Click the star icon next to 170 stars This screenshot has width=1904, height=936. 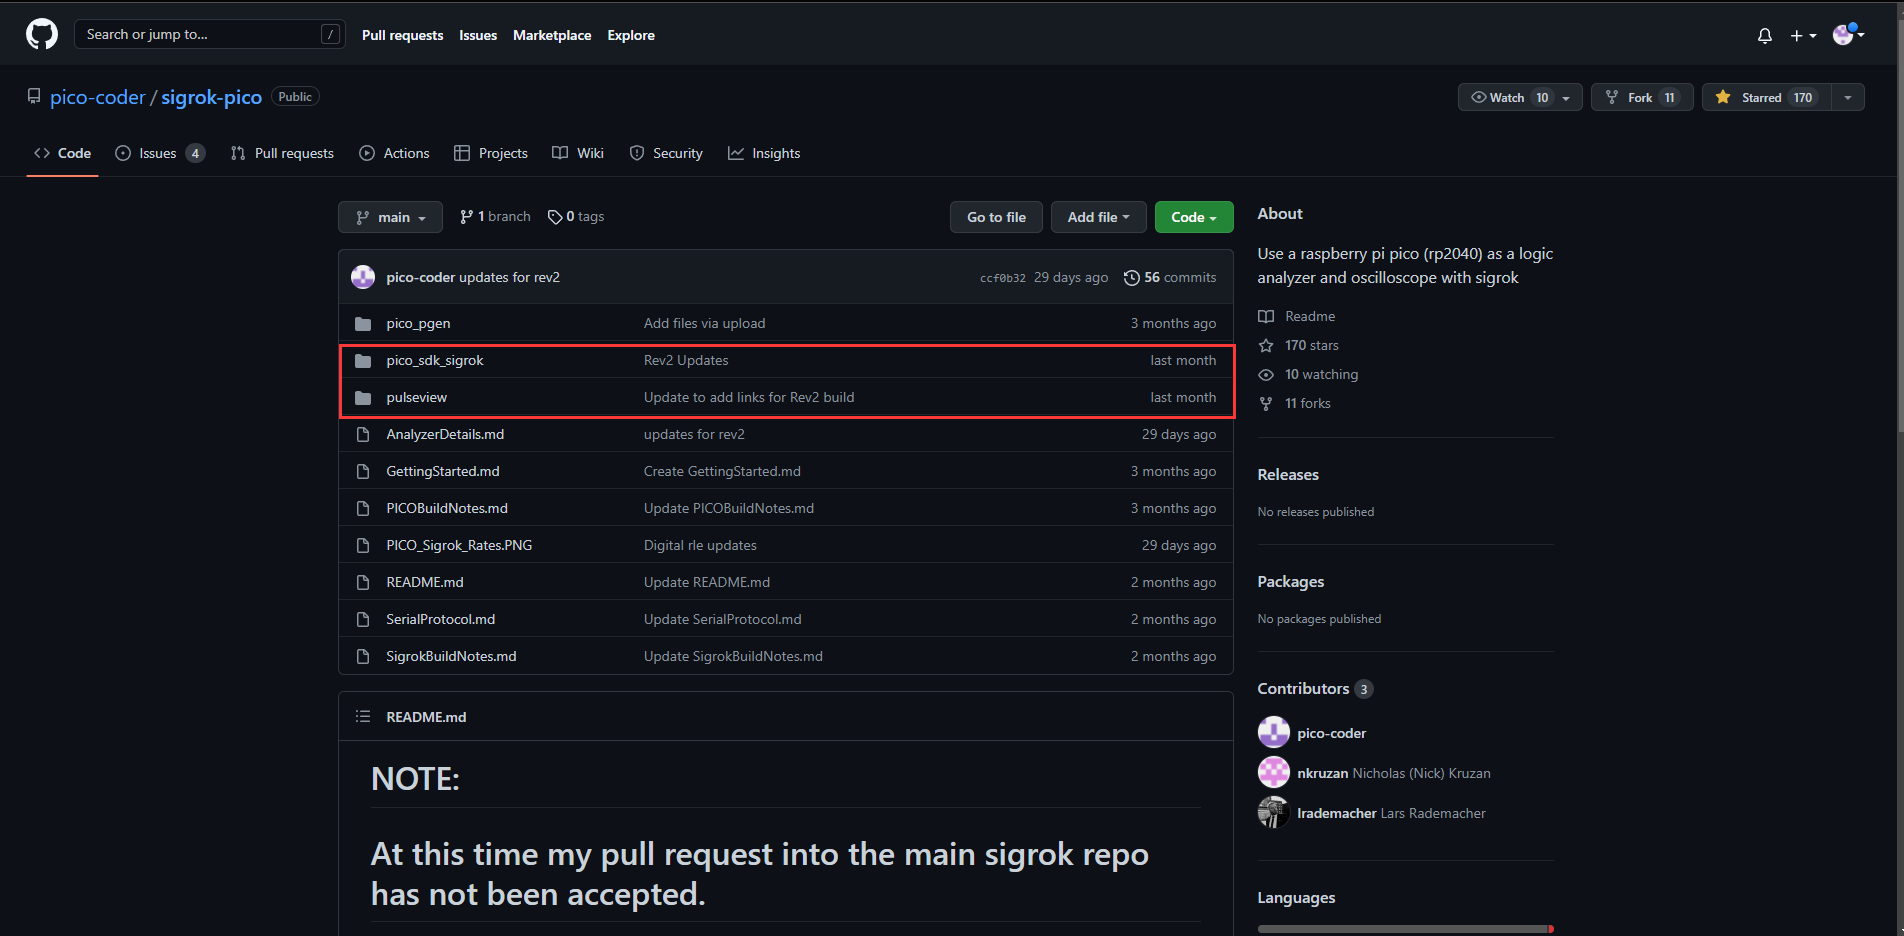tap(1266, 346)
